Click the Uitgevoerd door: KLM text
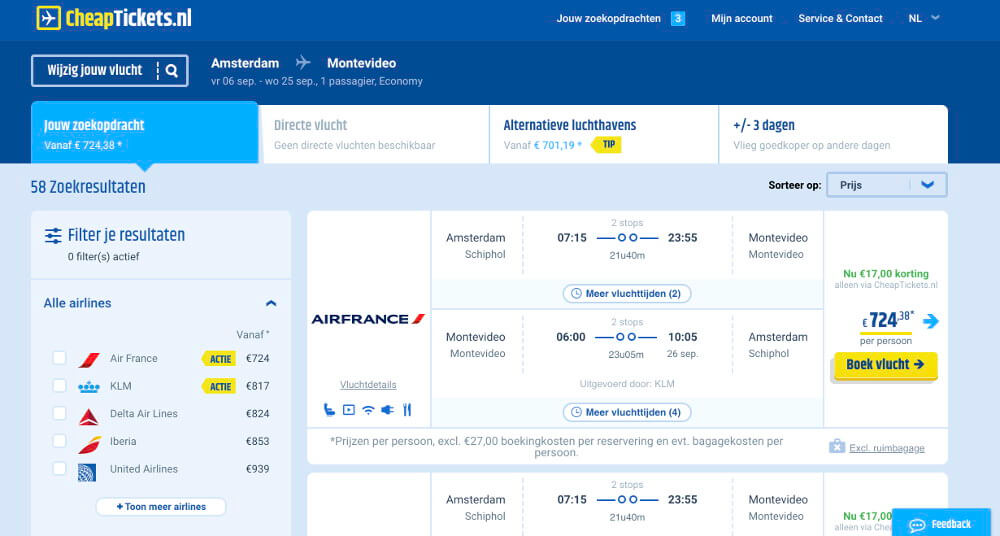Image resolution: width=1000 pixels, height=536 pixels. (x=627, y=383)
